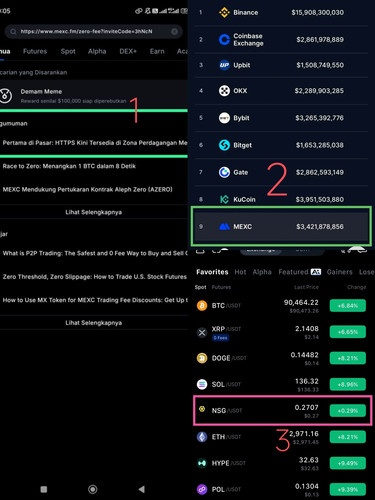Tap the Android home circle button
375x500 pixels.
pyautogui.click(x=93, y=489)
